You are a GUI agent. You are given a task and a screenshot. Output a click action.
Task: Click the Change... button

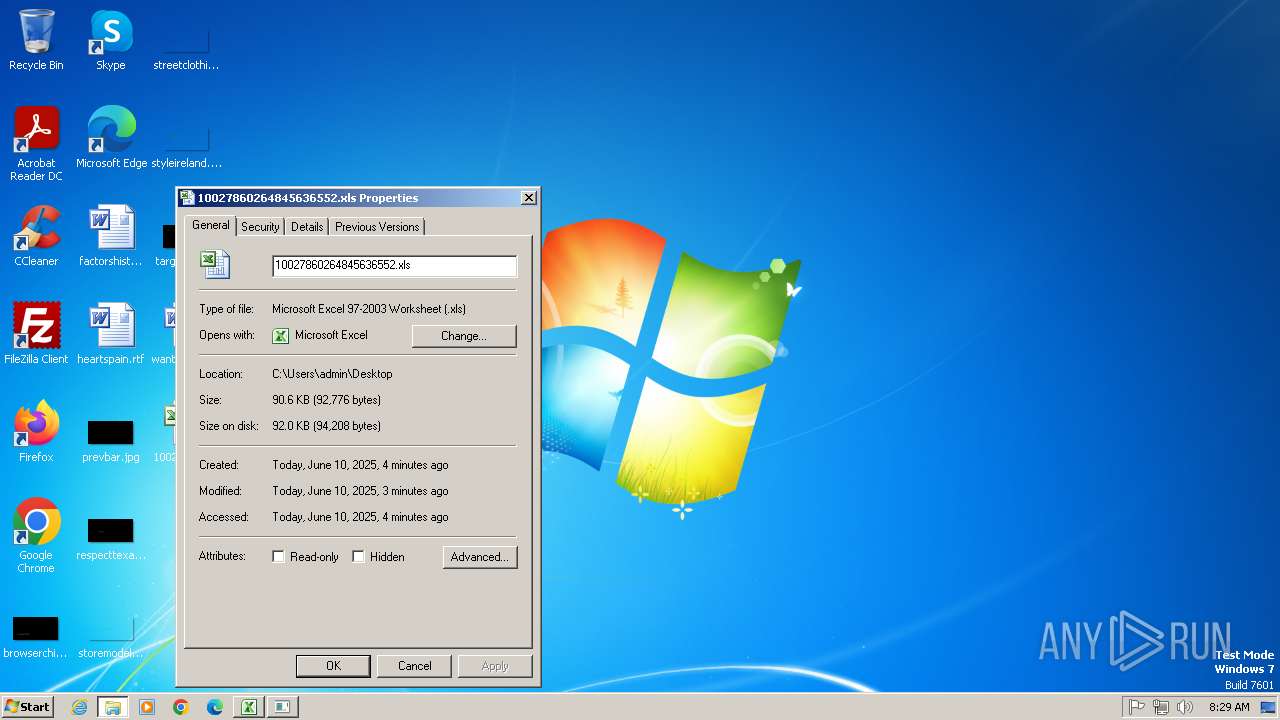point(464,336)
